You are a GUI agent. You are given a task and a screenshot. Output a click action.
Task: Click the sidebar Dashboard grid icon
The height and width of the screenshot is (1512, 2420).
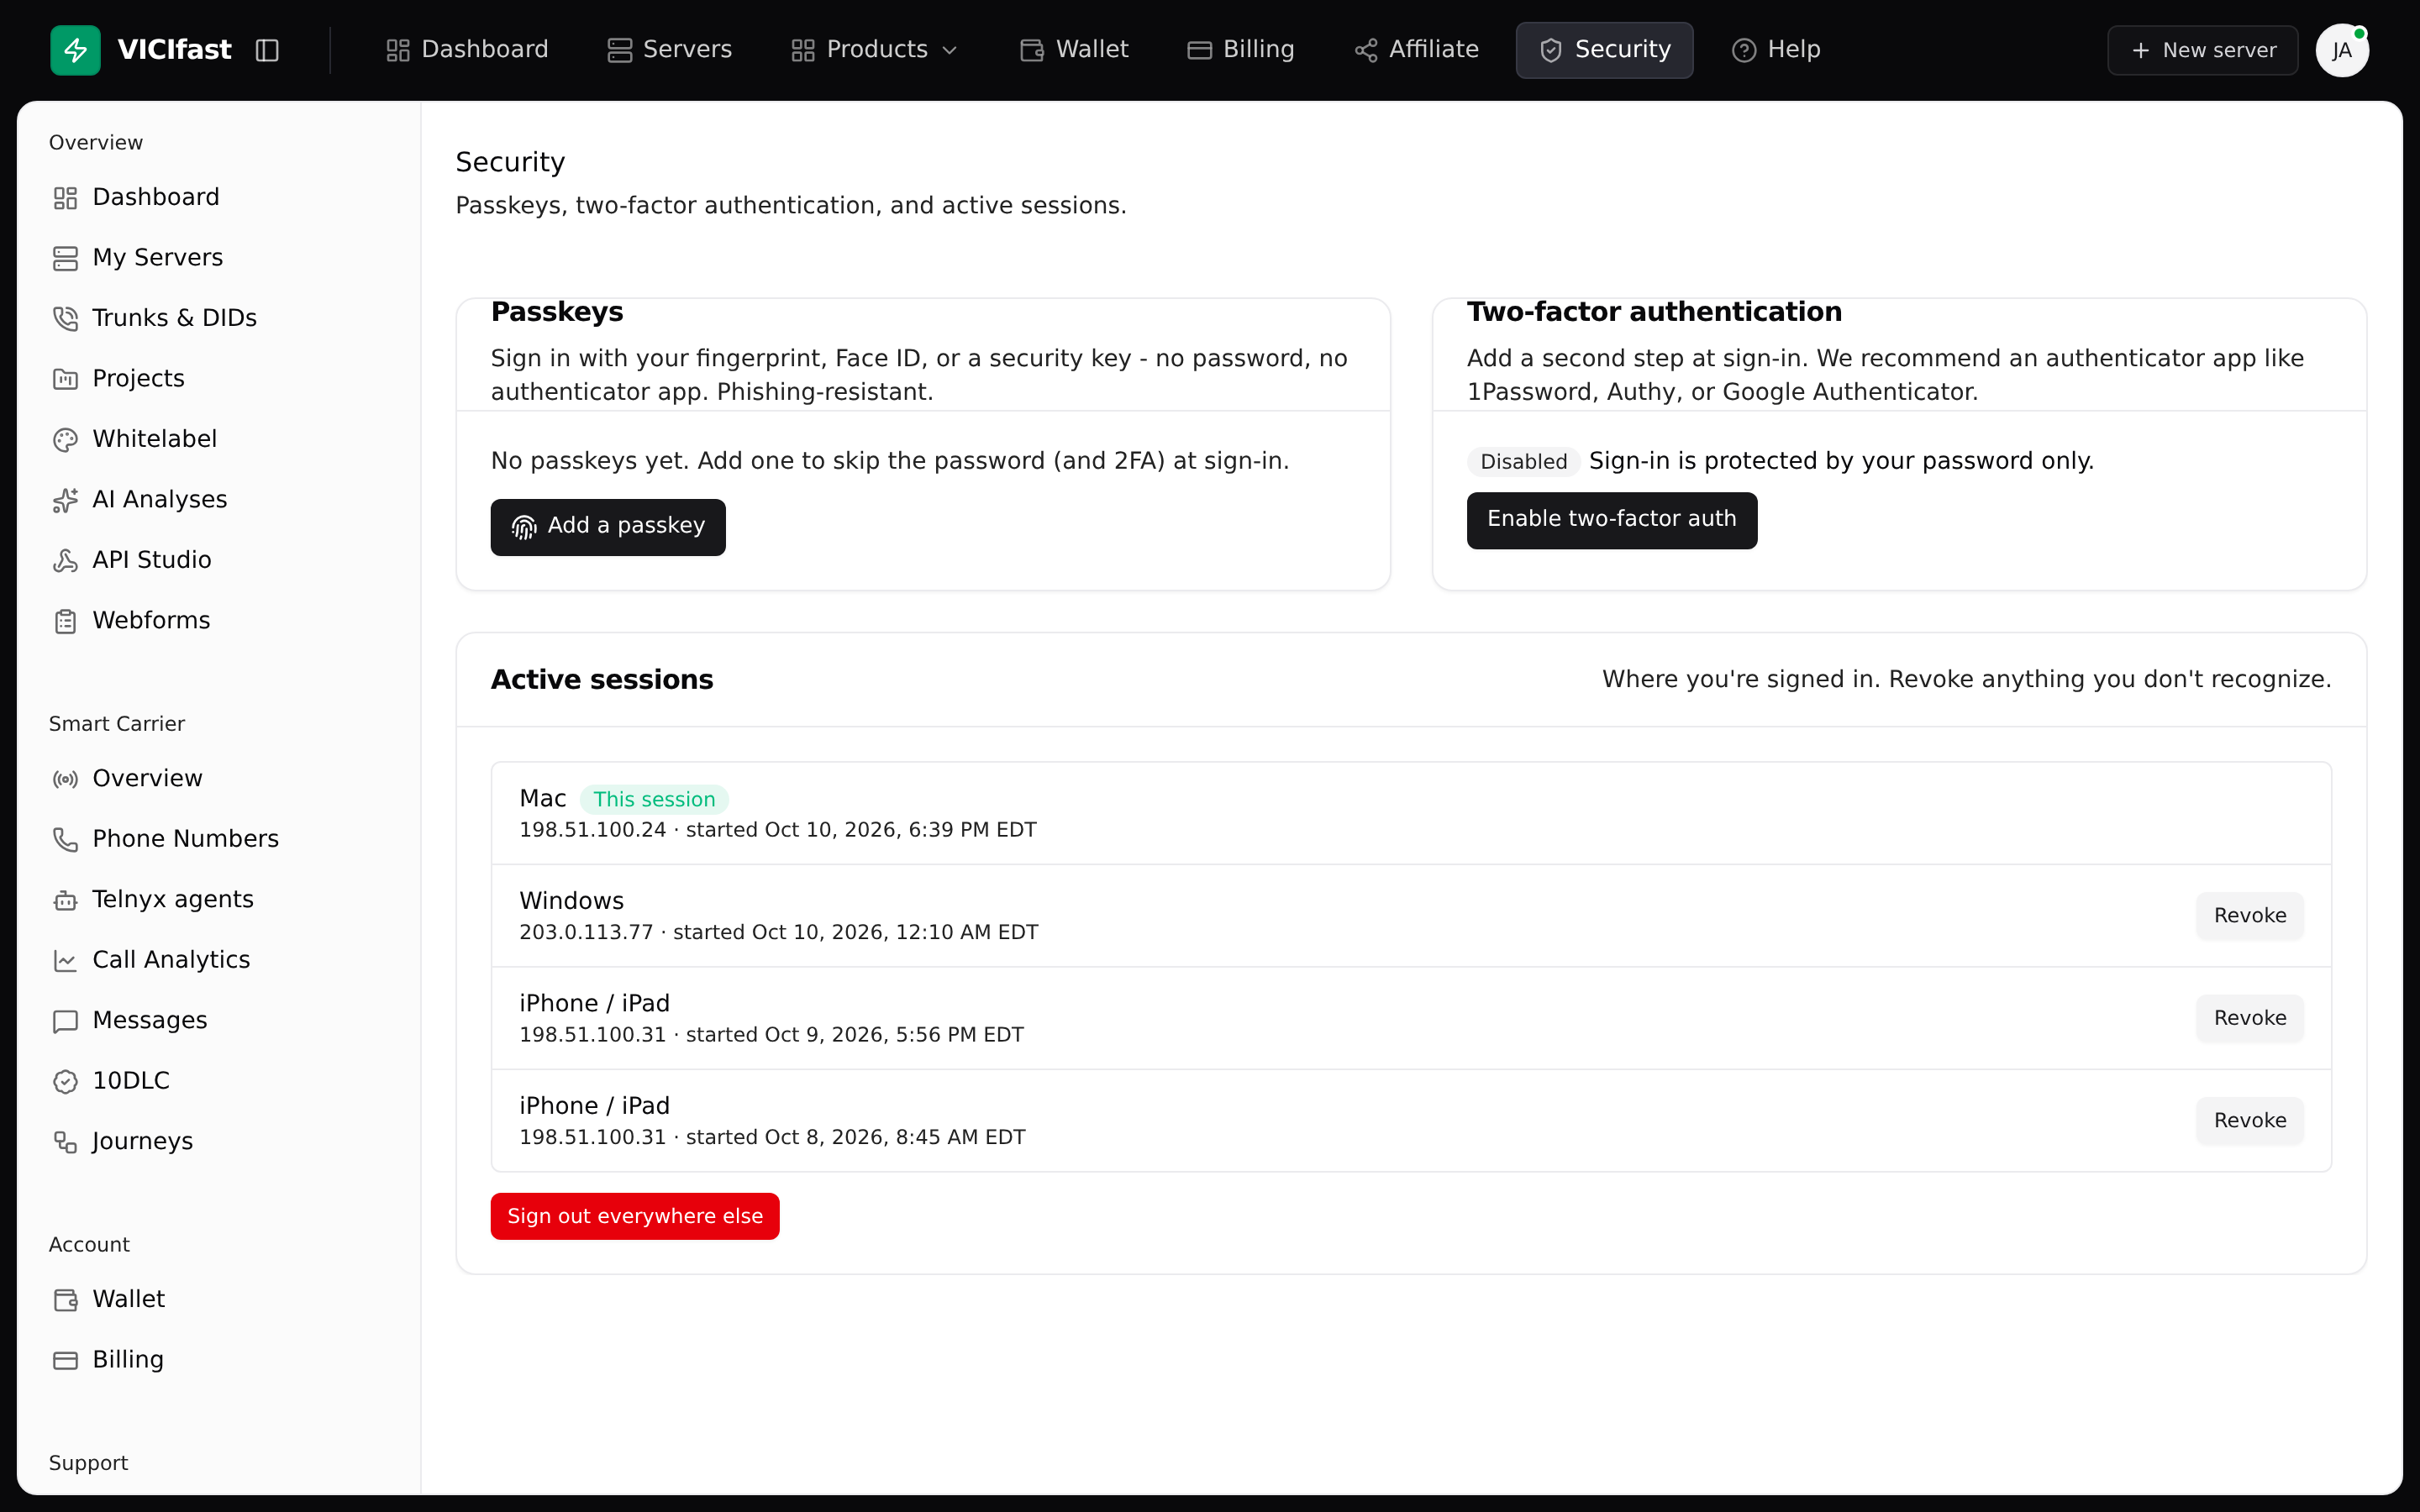click(65, 198)
